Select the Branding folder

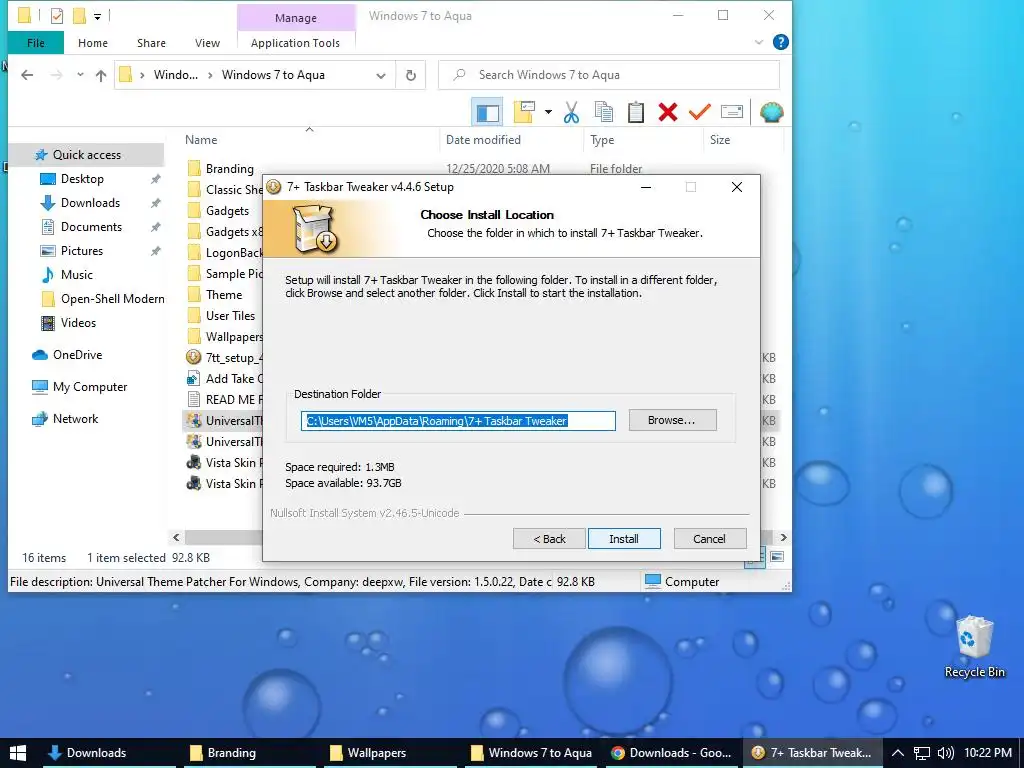coord(229,168)
